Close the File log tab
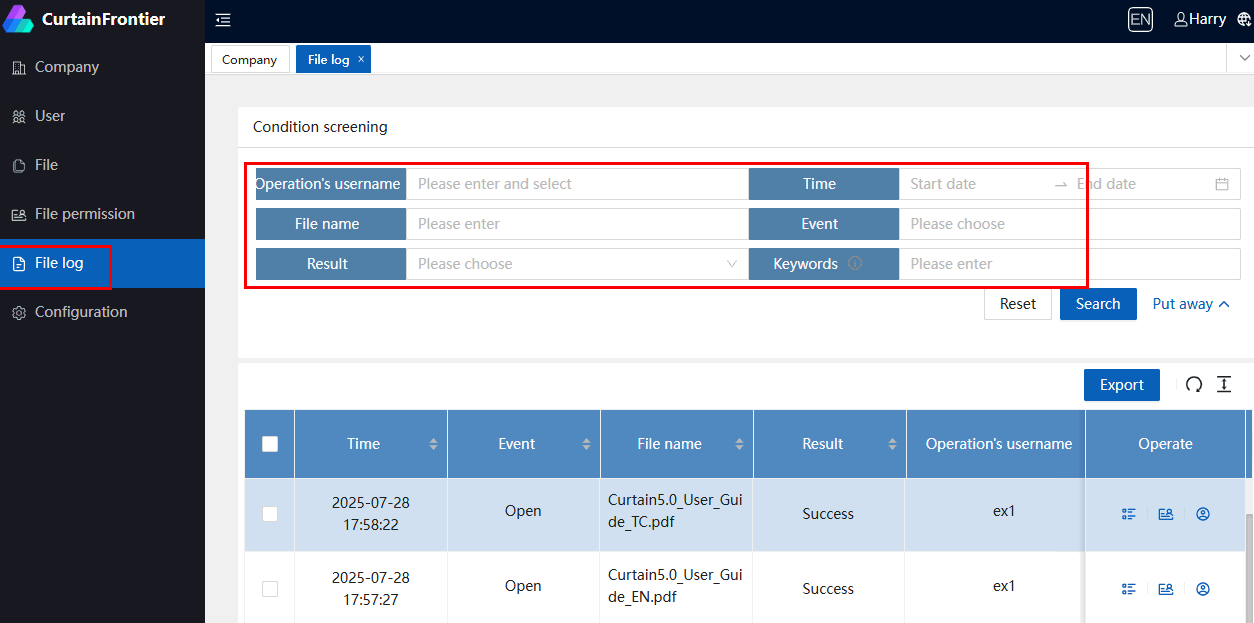Viewport: 1254px width, 623px height. tap(361, 59)
